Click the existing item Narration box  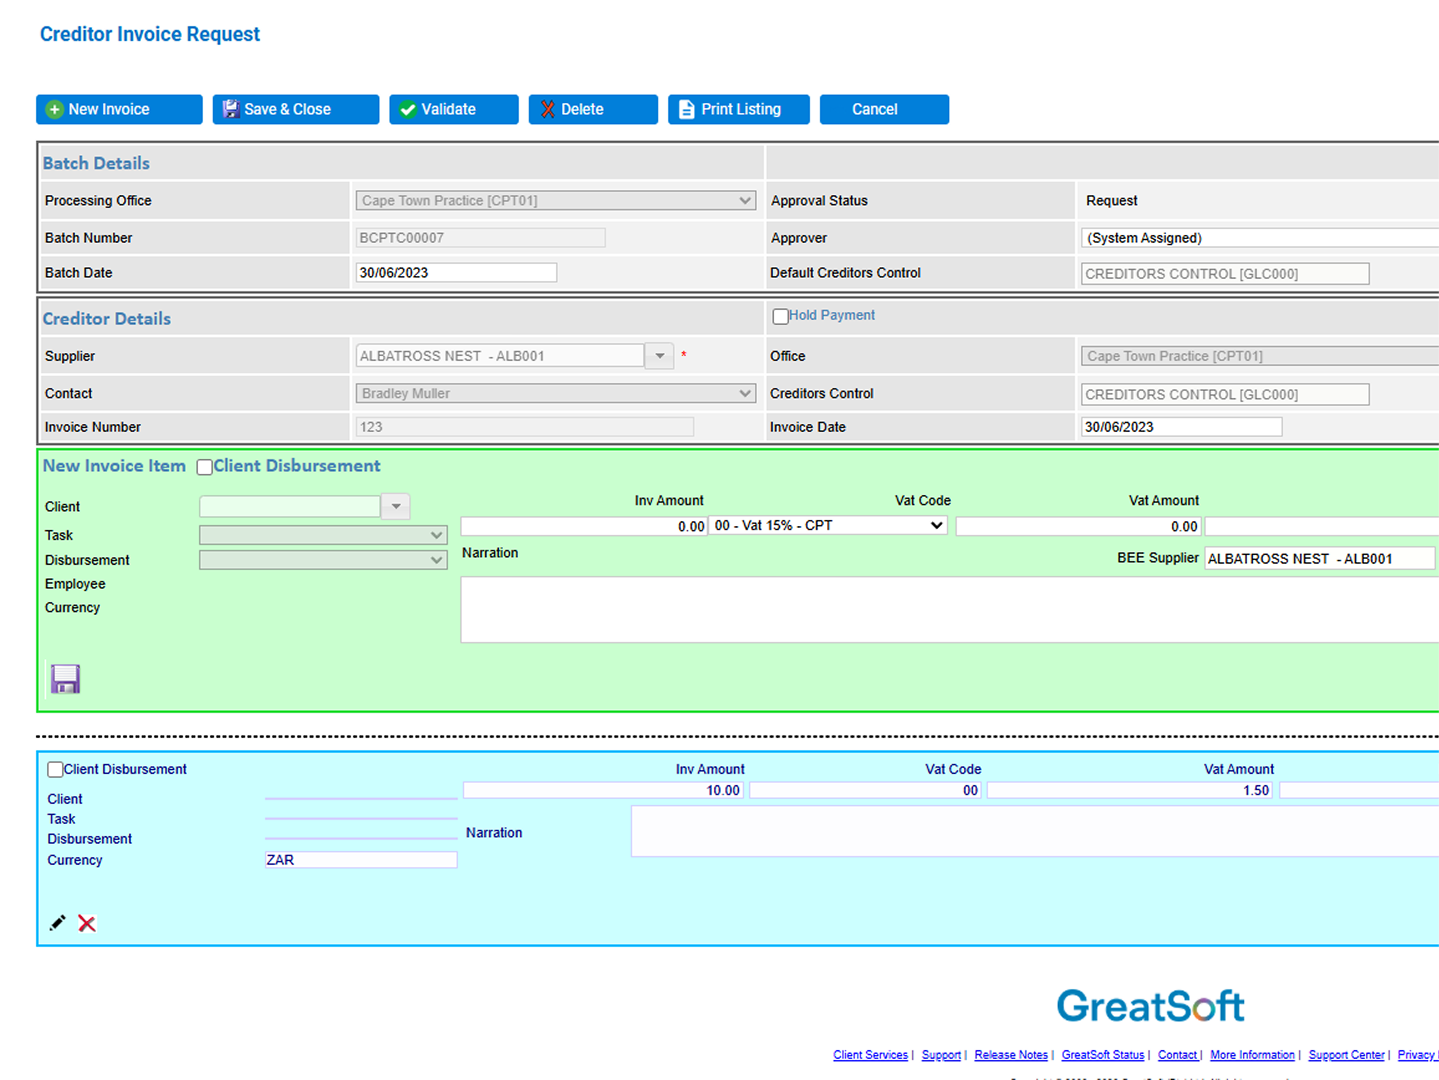(x=1035, y=831)
